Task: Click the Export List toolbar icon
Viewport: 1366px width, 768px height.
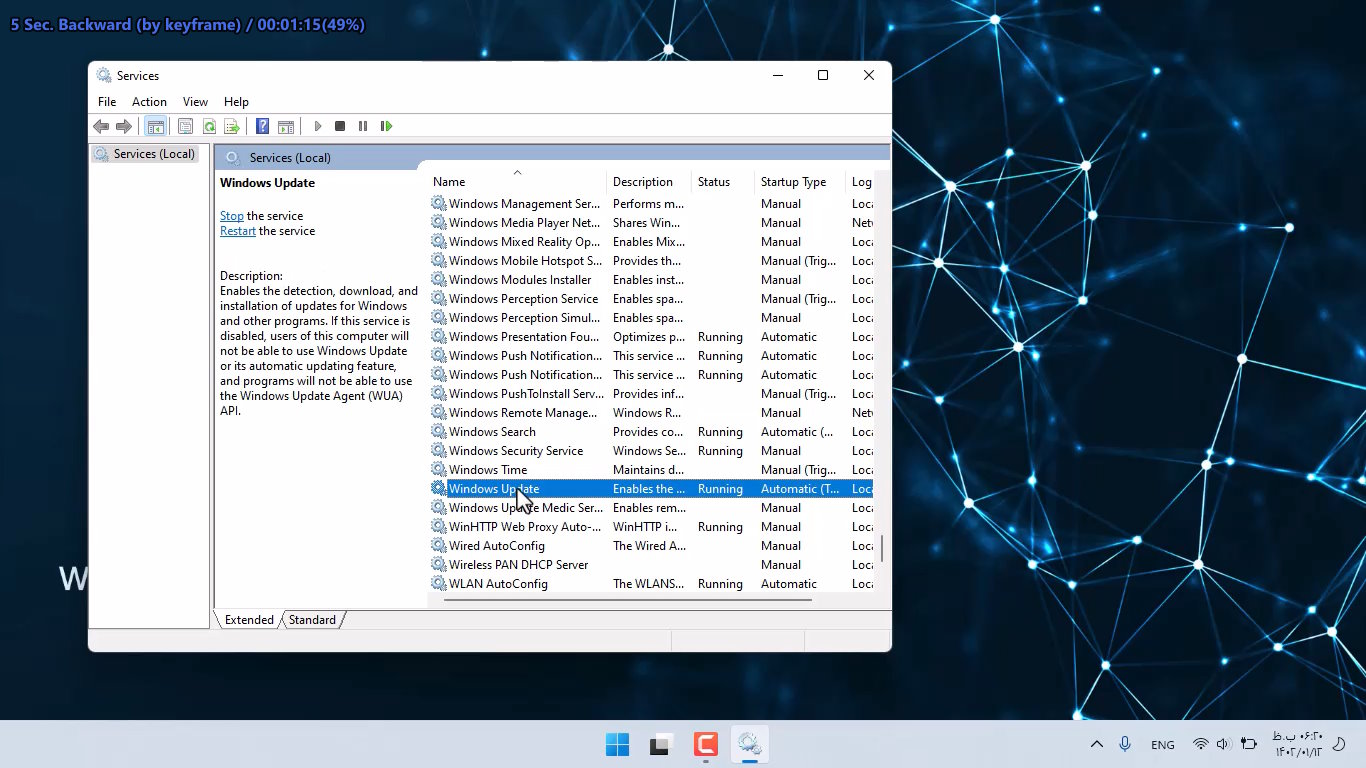Action: point(232,126)
